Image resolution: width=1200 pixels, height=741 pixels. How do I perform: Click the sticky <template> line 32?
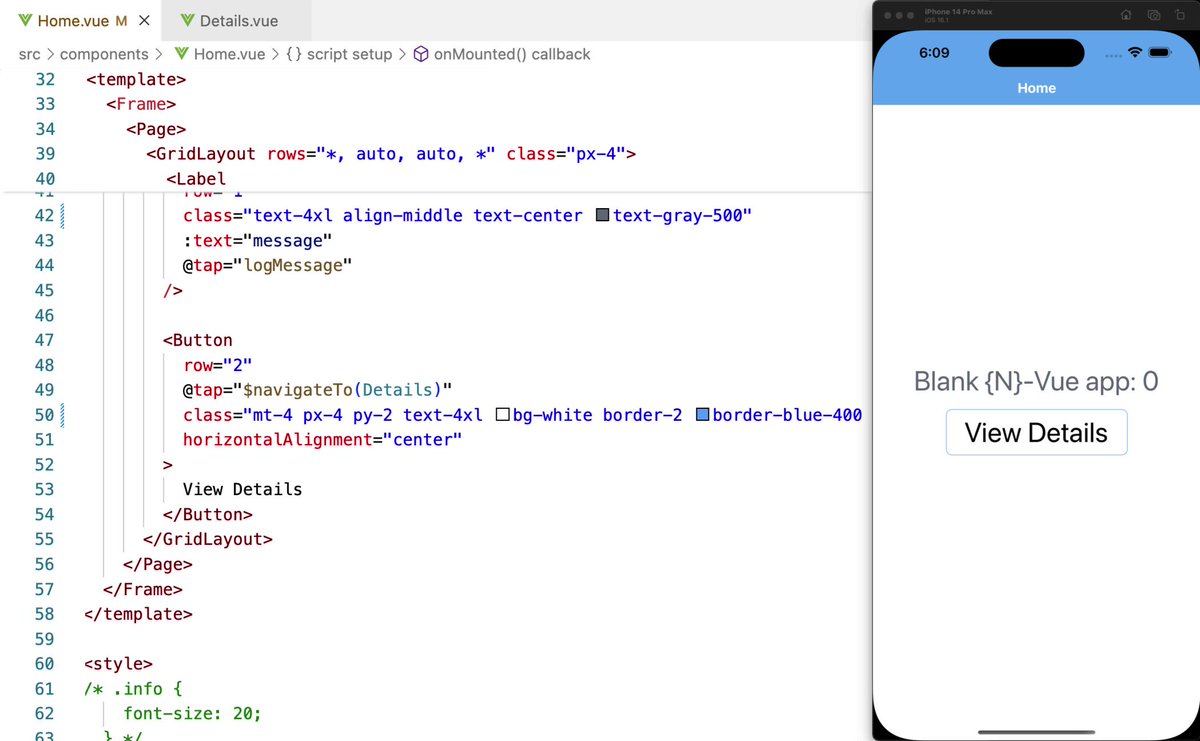pos(136,79)
